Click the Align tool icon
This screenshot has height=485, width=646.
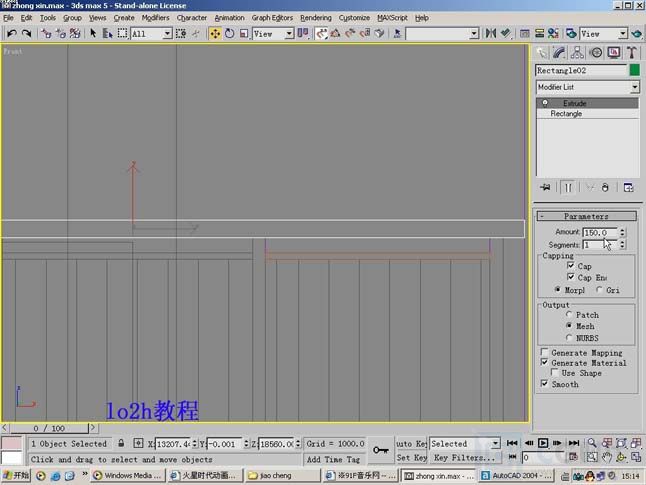click(506, 33)
